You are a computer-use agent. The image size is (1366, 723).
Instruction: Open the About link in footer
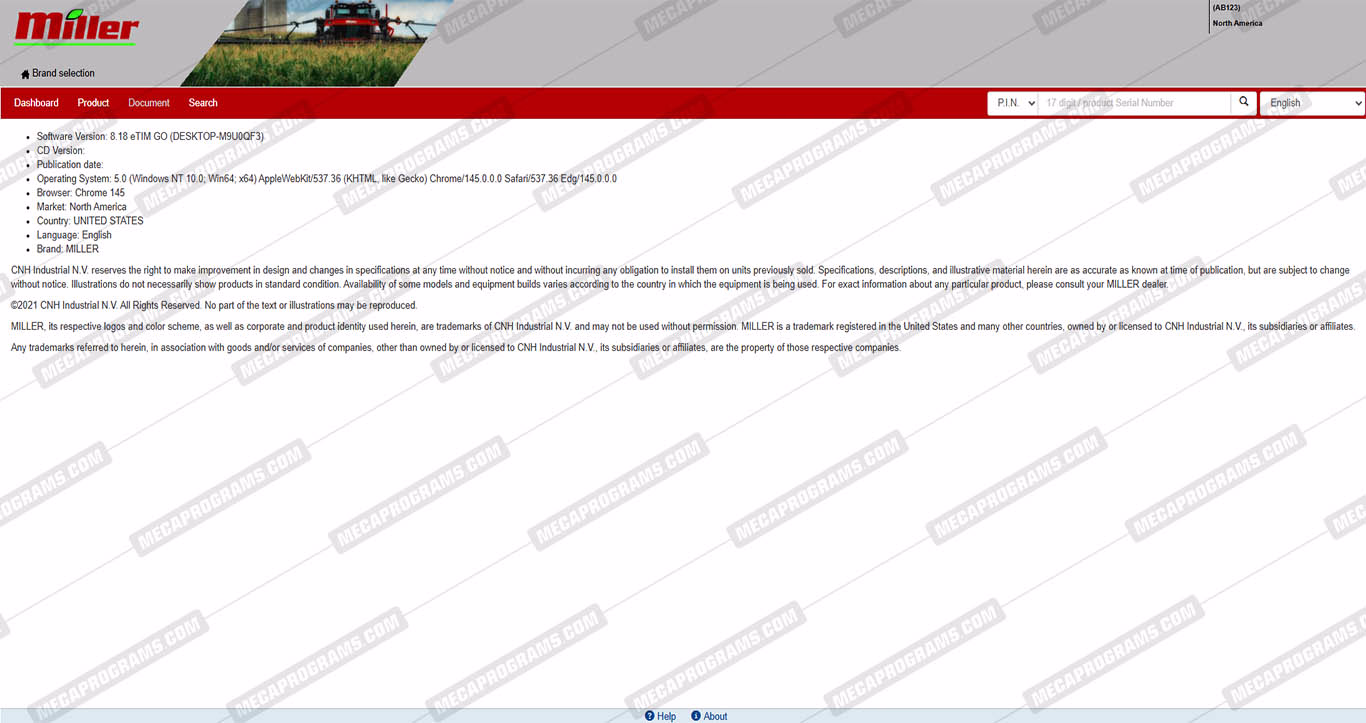[709, 716]
